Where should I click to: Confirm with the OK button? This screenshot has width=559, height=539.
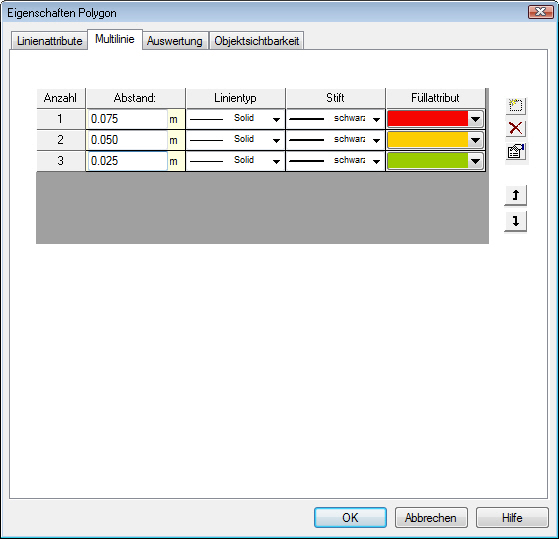[x=350, y=517]
